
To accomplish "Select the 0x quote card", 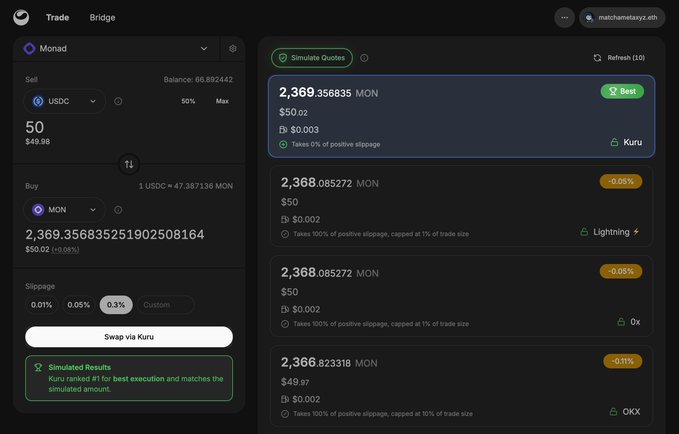I will tap(461, 296).
